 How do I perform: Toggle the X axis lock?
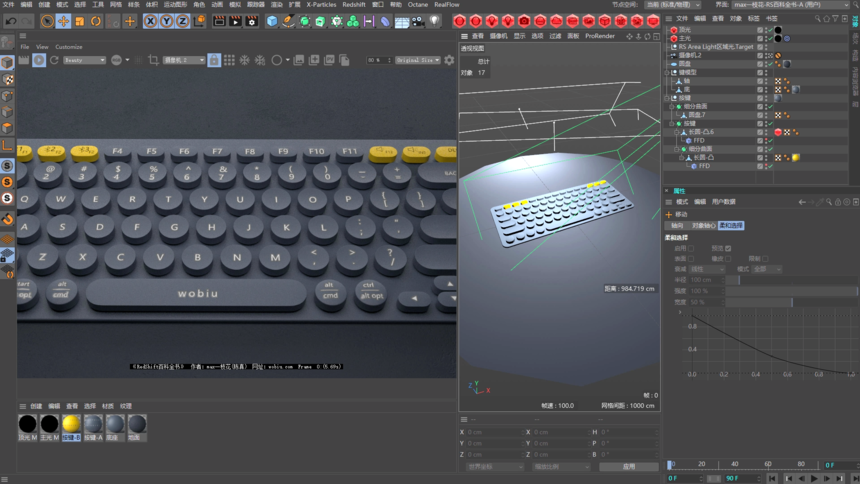(x=150, y=21)
